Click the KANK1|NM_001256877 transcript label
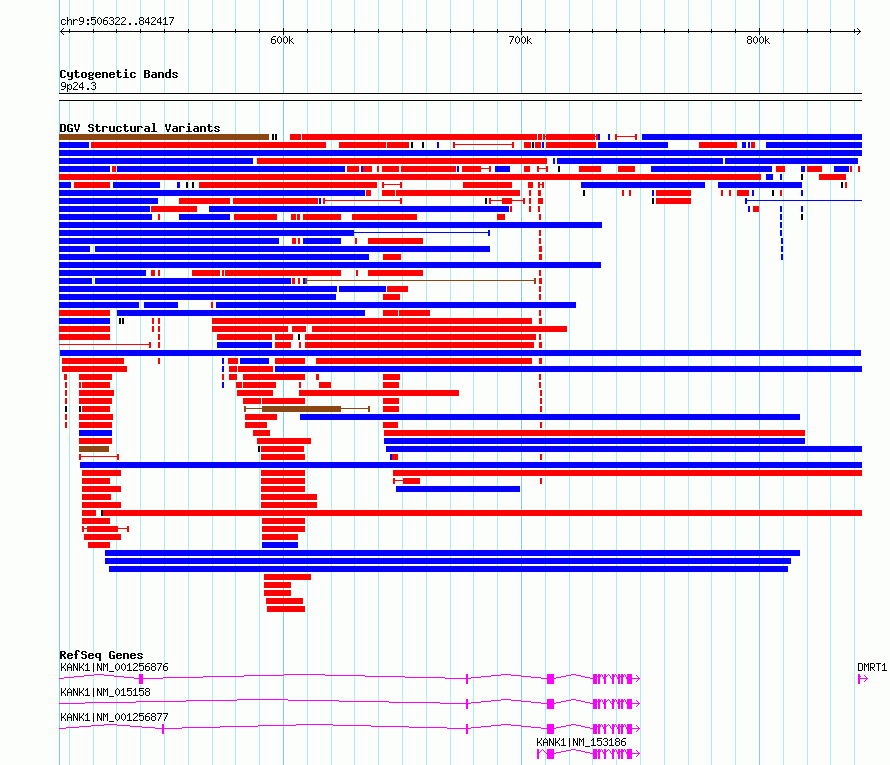 tap(114, 717)
